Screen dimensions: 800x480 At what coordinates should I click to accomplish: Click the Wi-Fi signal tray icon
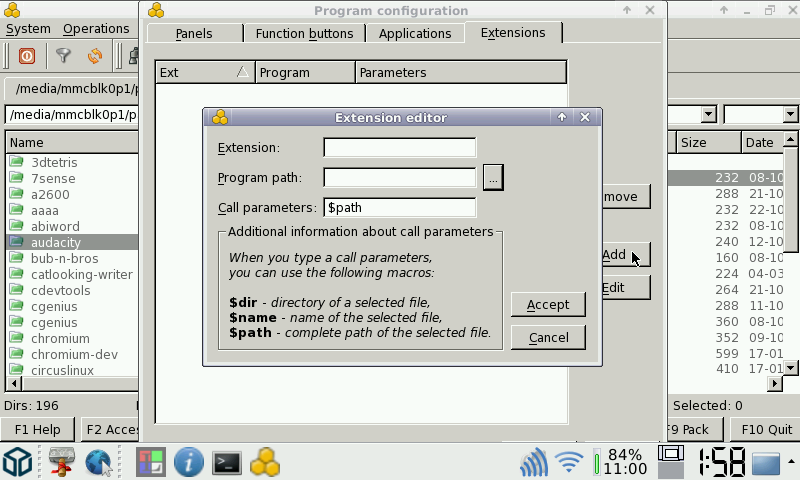(569, 462)
